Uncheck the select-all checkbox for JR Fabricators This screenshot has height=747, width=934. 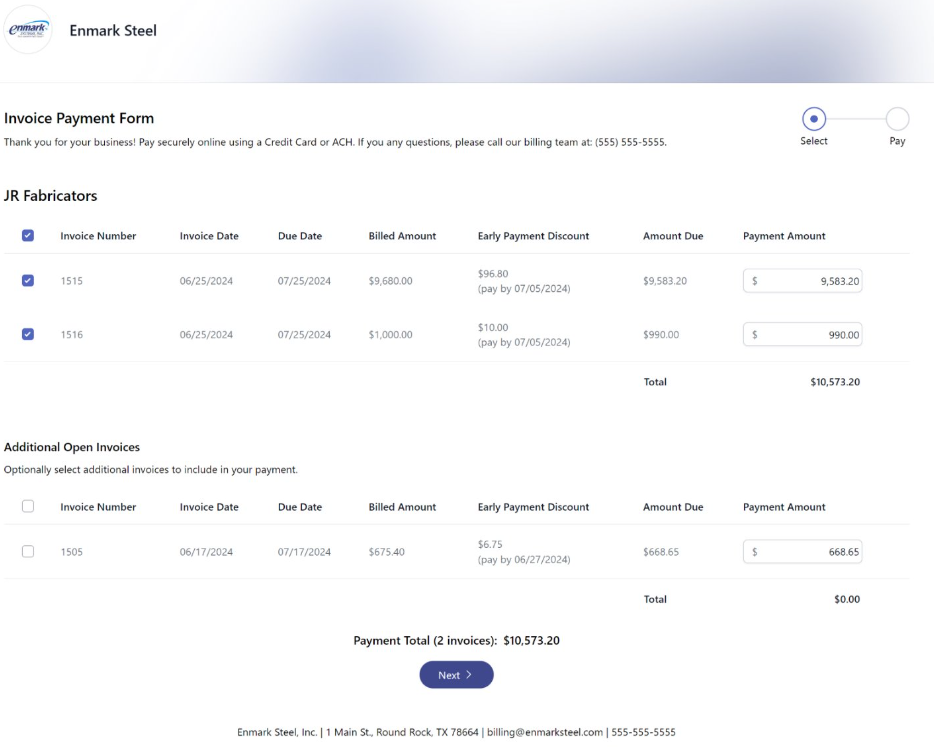click(28, 235)
